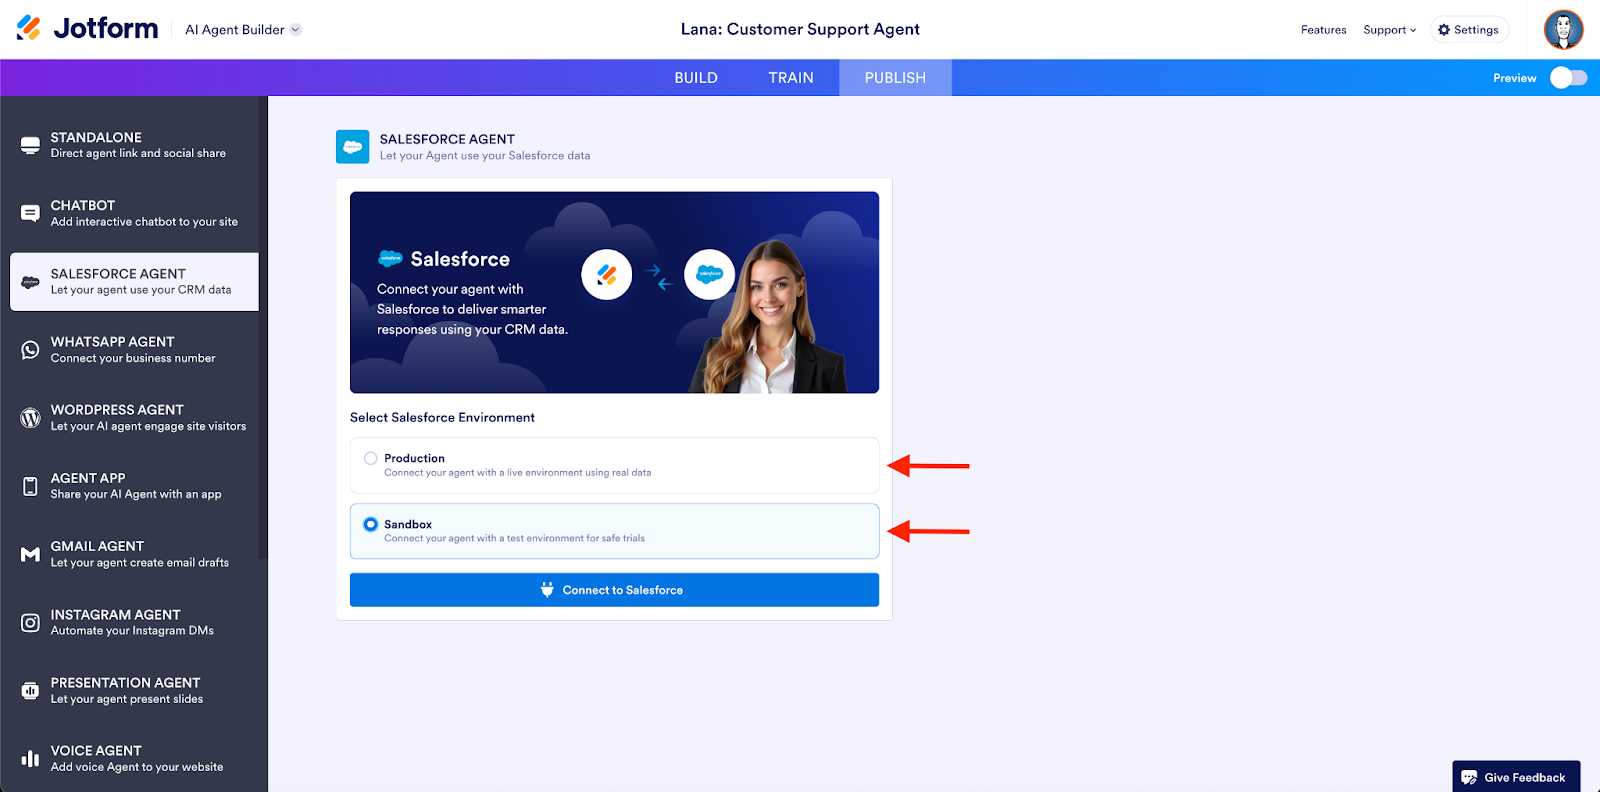Select the Chatbot speech bubble icon
Image resolution: width=1600 pixels, height=792 pixels.
(30, 213)
